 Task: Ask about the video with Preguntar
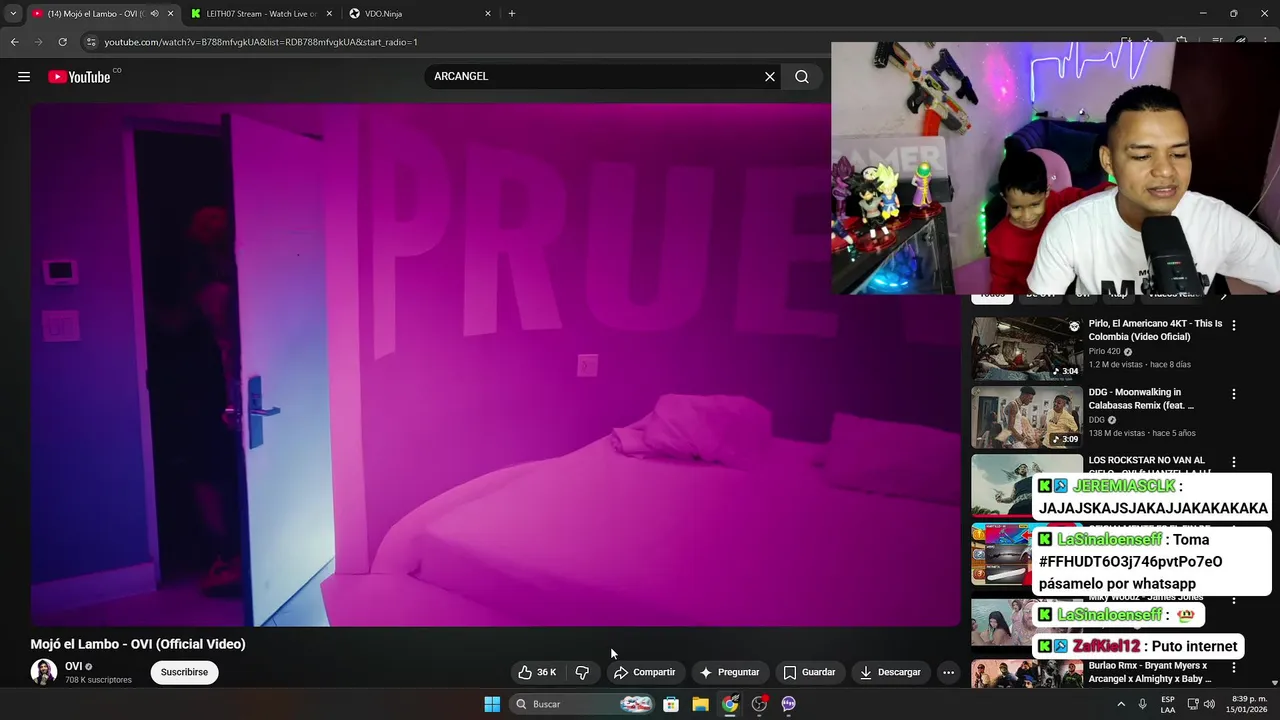pos(729,672)
